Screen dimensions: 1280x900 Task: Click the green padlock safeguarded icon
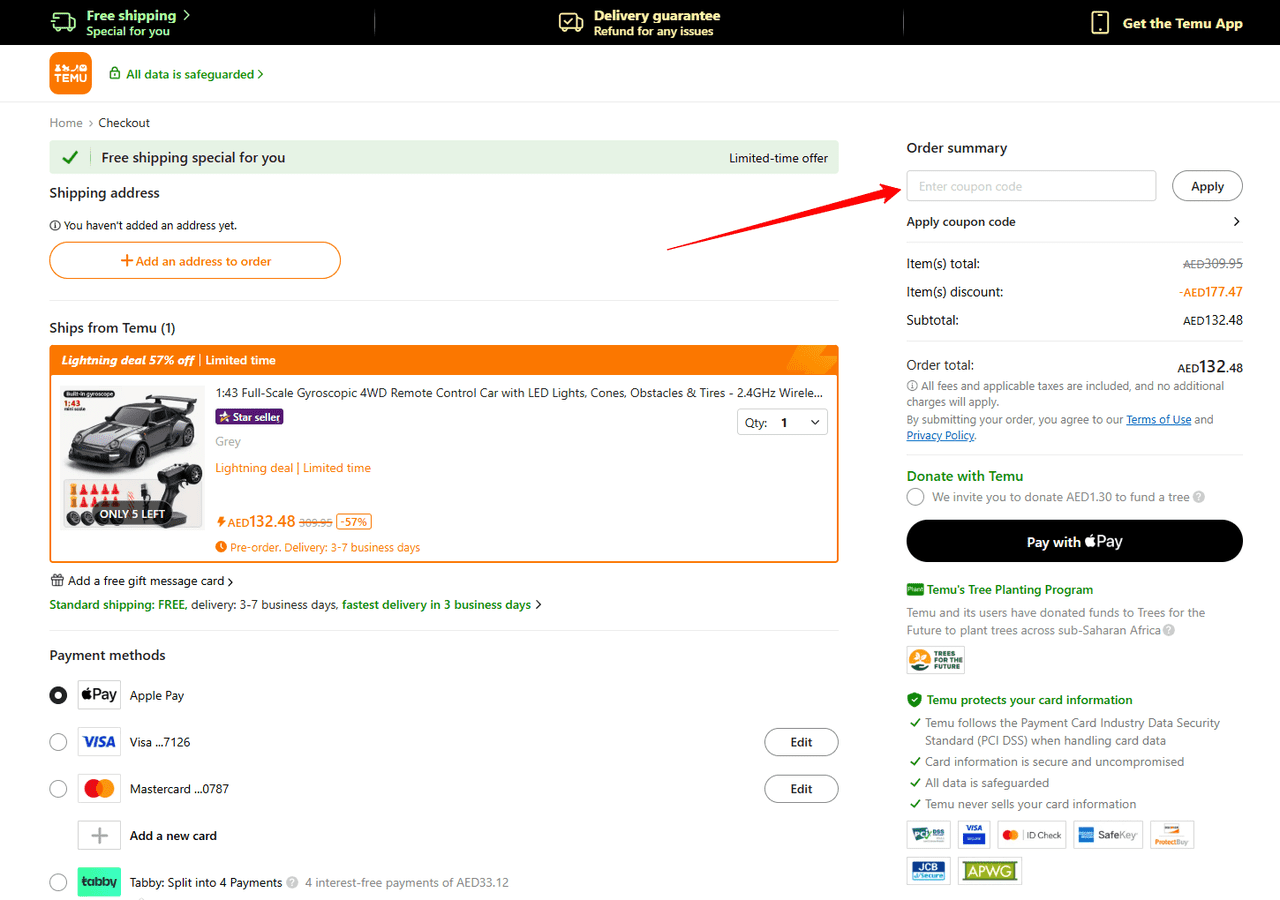[x=115, y=74]
